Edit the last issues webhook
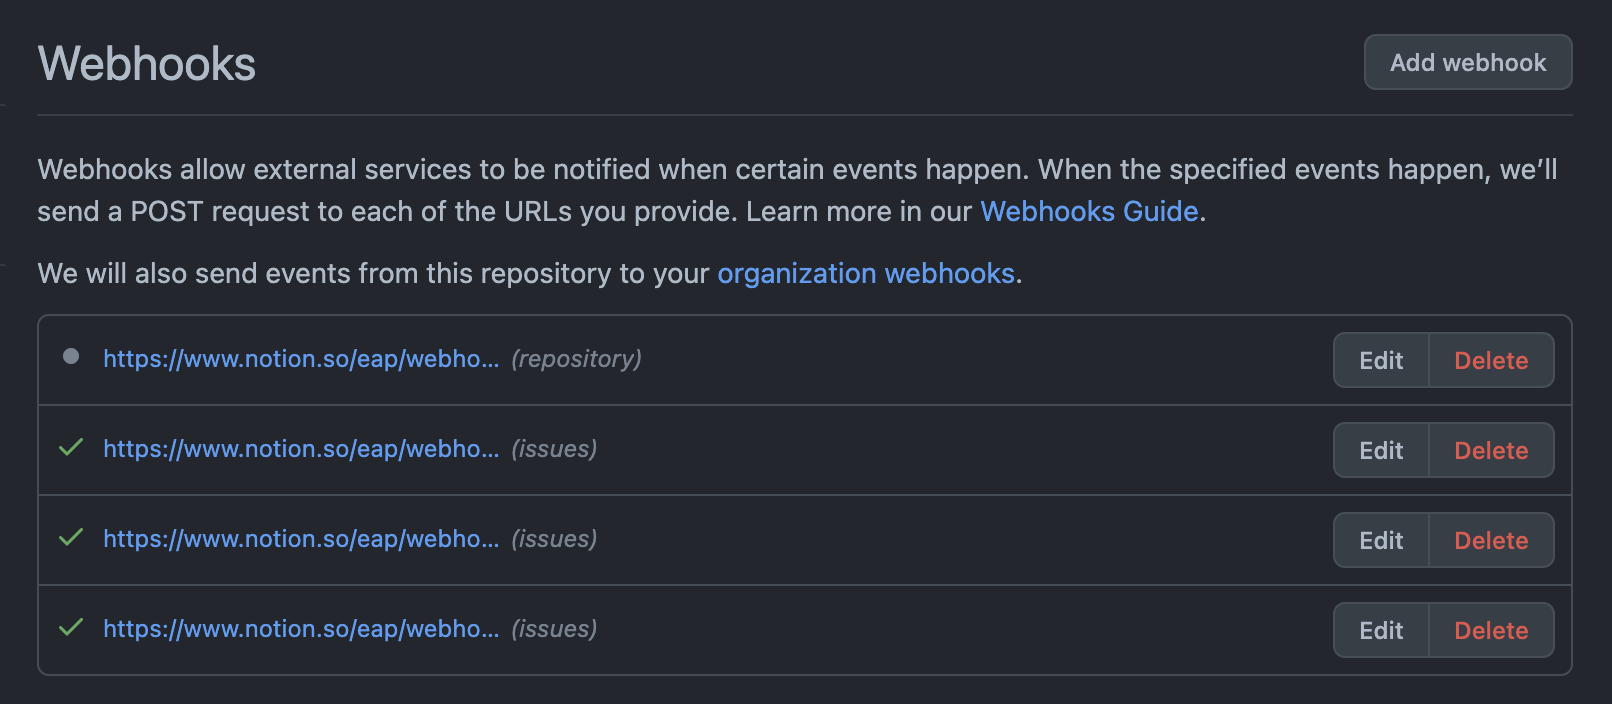The image size is (1612, 704). coord(1381,630)
